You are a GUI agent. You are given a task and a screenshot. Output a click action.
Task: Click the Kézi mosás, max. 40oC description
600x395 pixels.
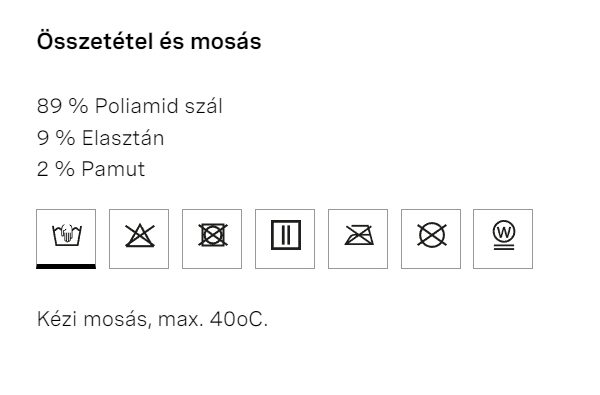(x=152, y=319)
